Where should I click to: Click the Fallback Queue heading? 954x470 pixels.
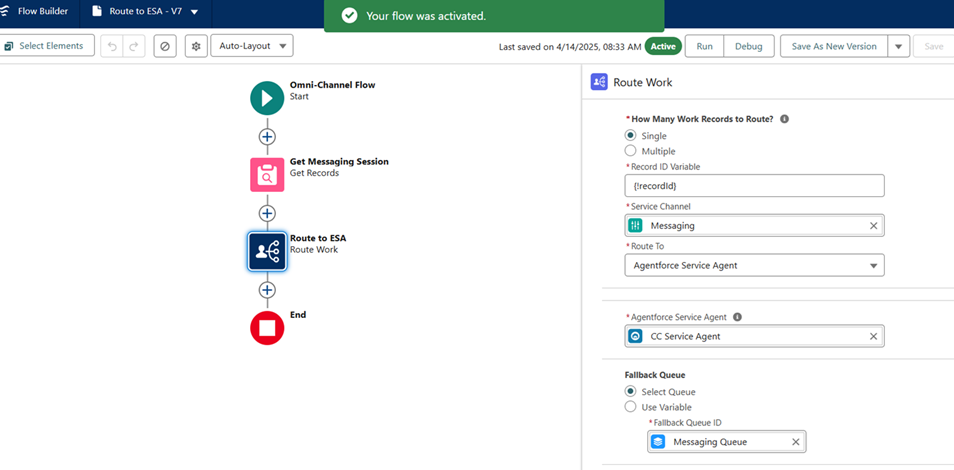655,375
